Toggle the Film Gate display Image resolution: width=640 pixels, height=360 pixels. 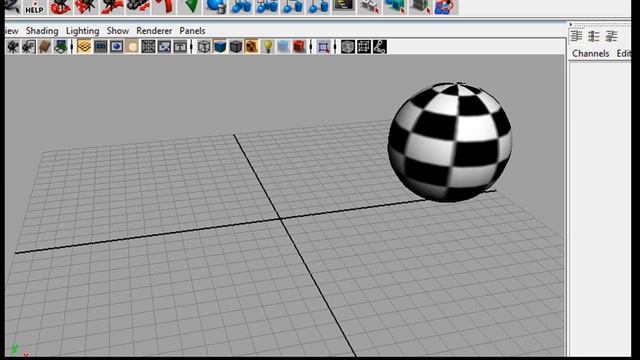pyautogui.click(x=100, y=47)
